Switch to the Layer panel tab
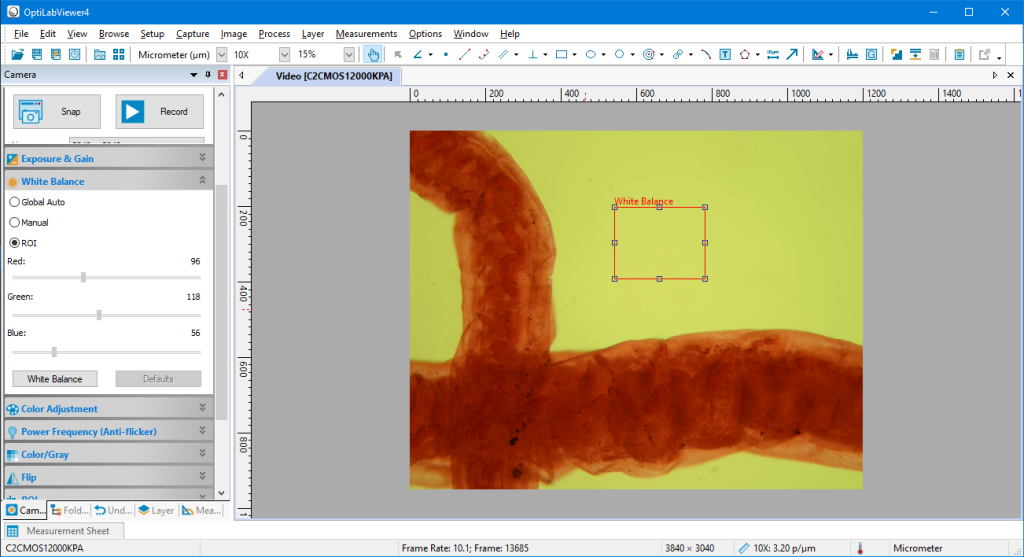1024x557 pixels. click(156, 510)
